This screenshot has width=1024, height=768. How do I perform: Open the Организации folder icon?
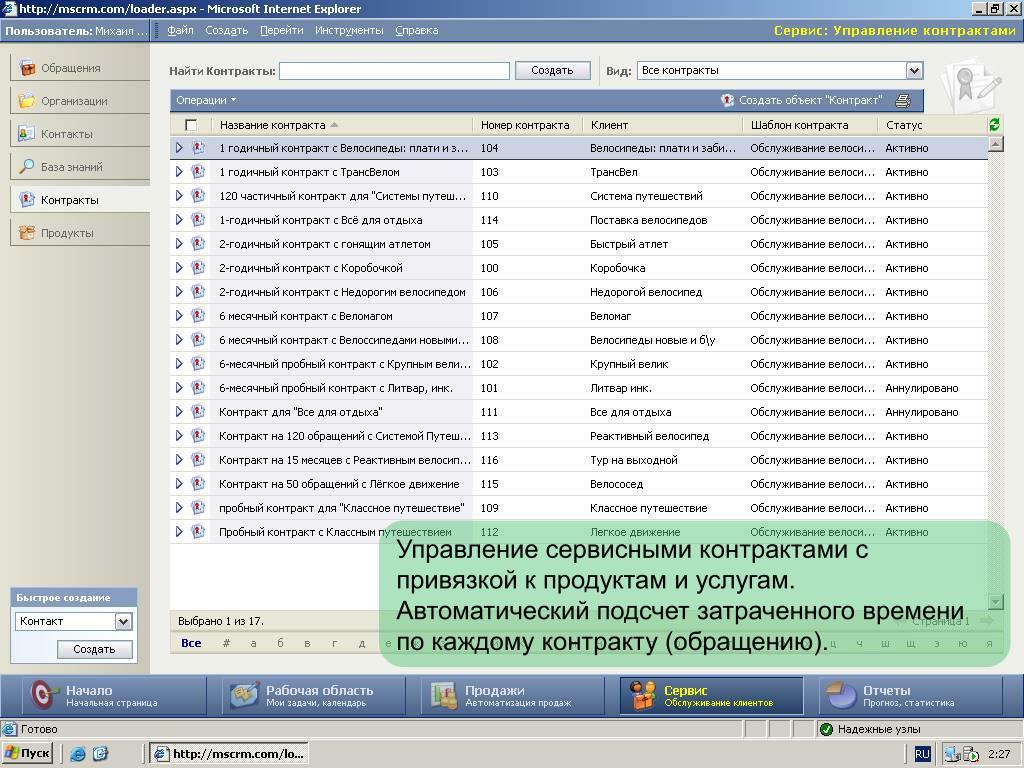pos(27,101)
